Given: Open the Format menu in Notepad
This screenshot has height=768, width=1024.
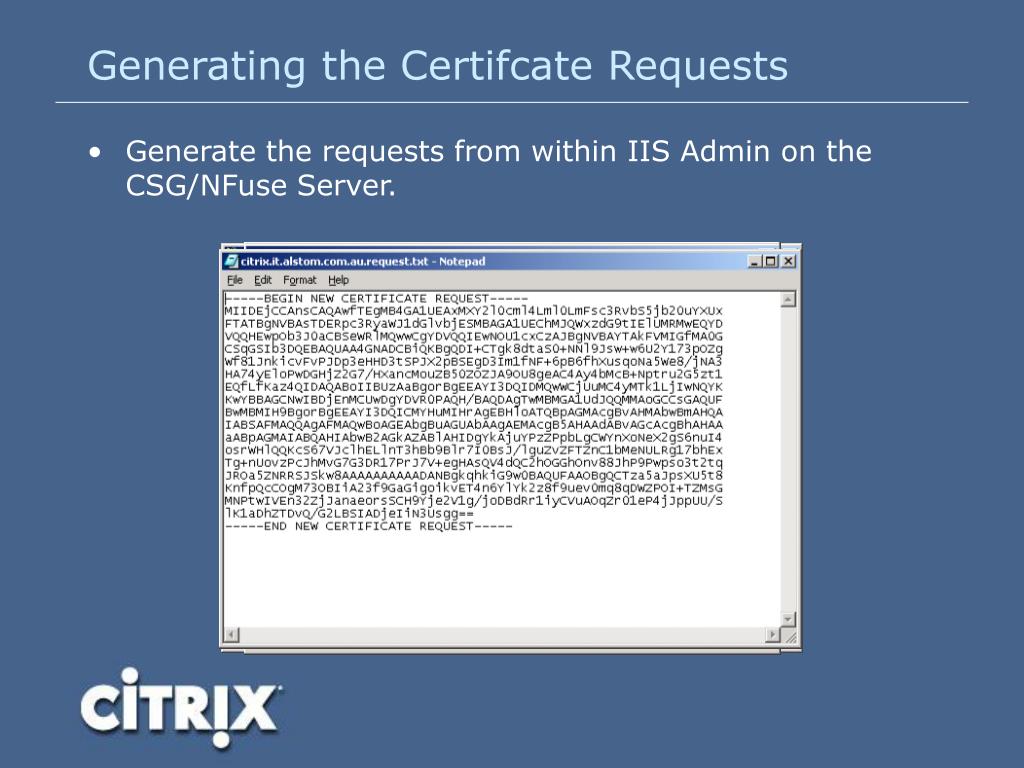Looking at the screenshot, I should (x=299, y=280).
